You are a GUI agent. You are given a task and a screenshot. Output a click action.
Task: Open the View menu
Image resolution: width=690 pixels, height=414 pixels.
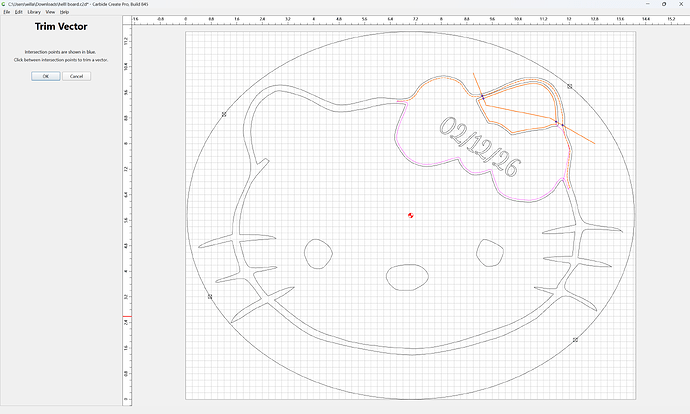click(x=50, y=12)
